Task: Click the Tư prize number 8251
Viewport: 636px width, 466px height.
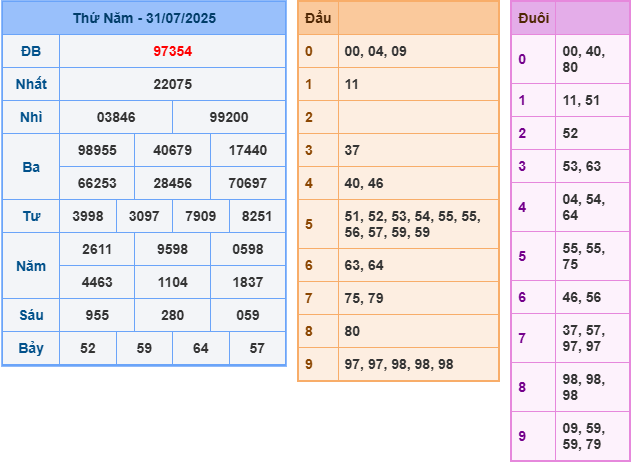Action: click(x=257, y=216)
